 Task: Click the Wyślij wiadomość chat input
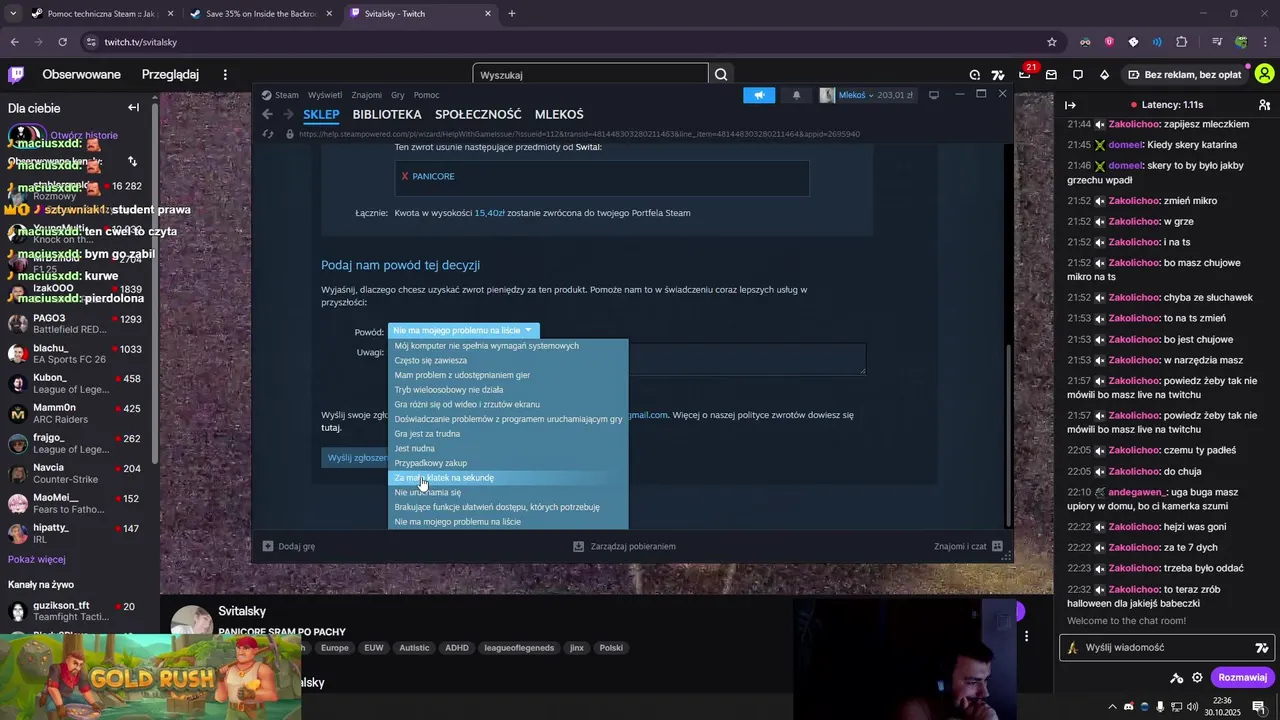coord(1165,647)
